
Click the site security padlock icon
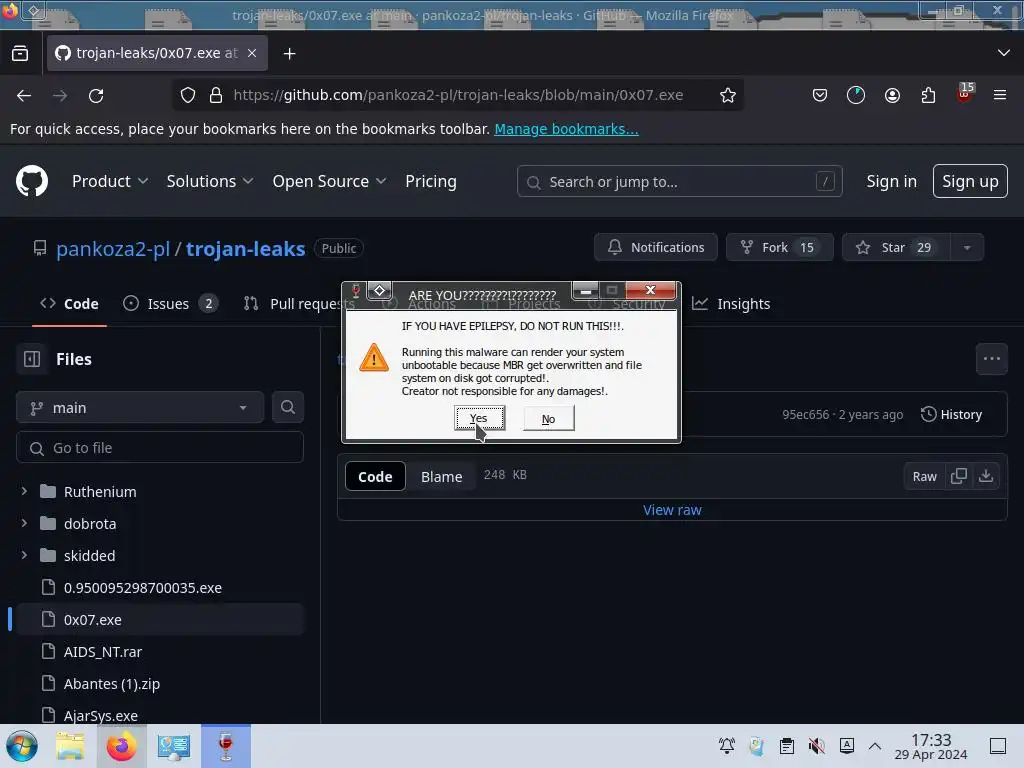(216, 95)
